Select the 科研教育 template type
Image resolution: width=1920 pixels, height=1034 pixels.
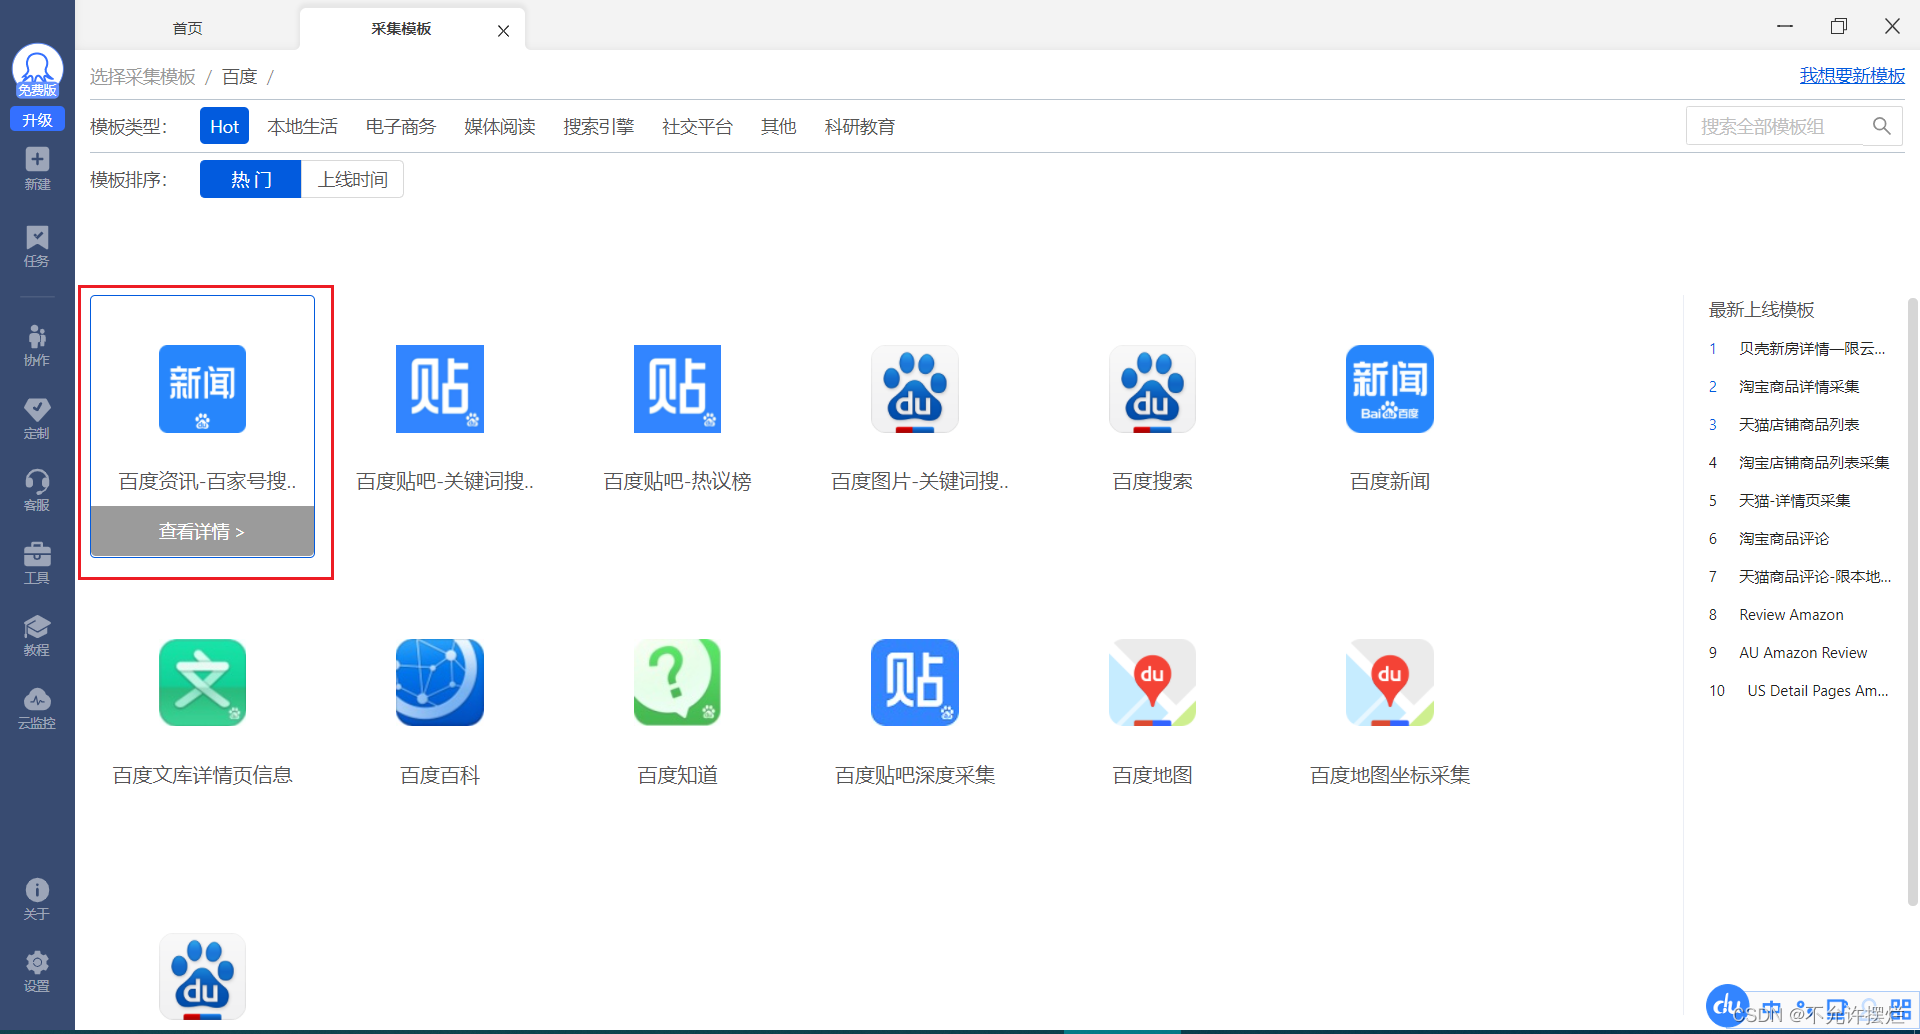click(x=860, y=127)
